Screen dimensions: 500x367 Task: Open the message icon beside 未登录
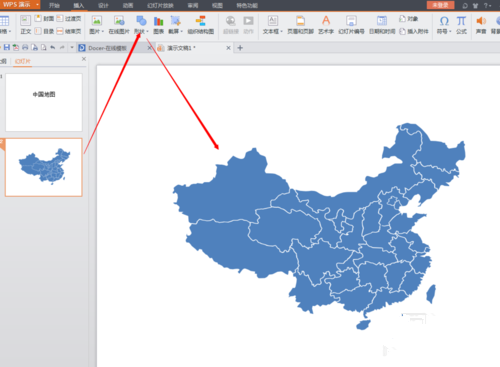point(465,5)
